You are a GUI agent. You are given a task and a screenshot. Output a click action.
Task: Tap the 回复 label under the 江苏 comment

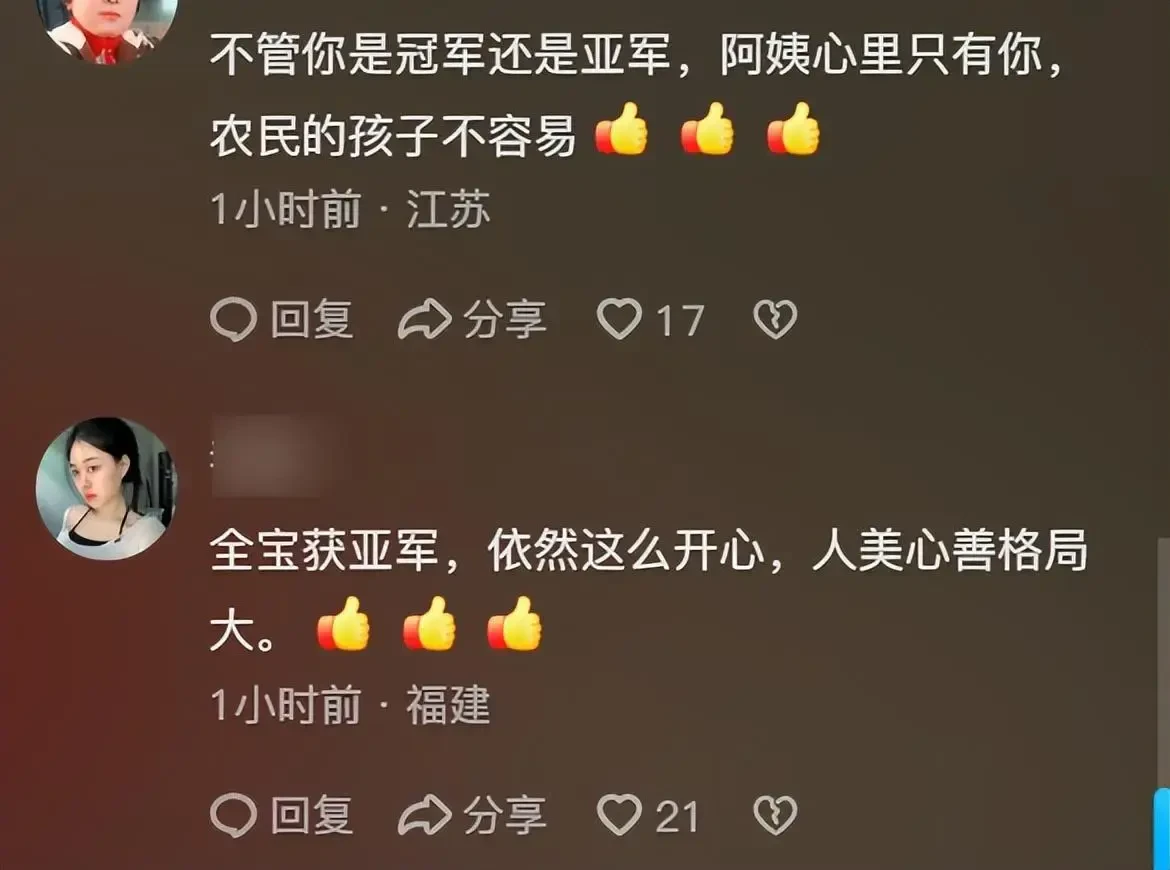point(312,320)
